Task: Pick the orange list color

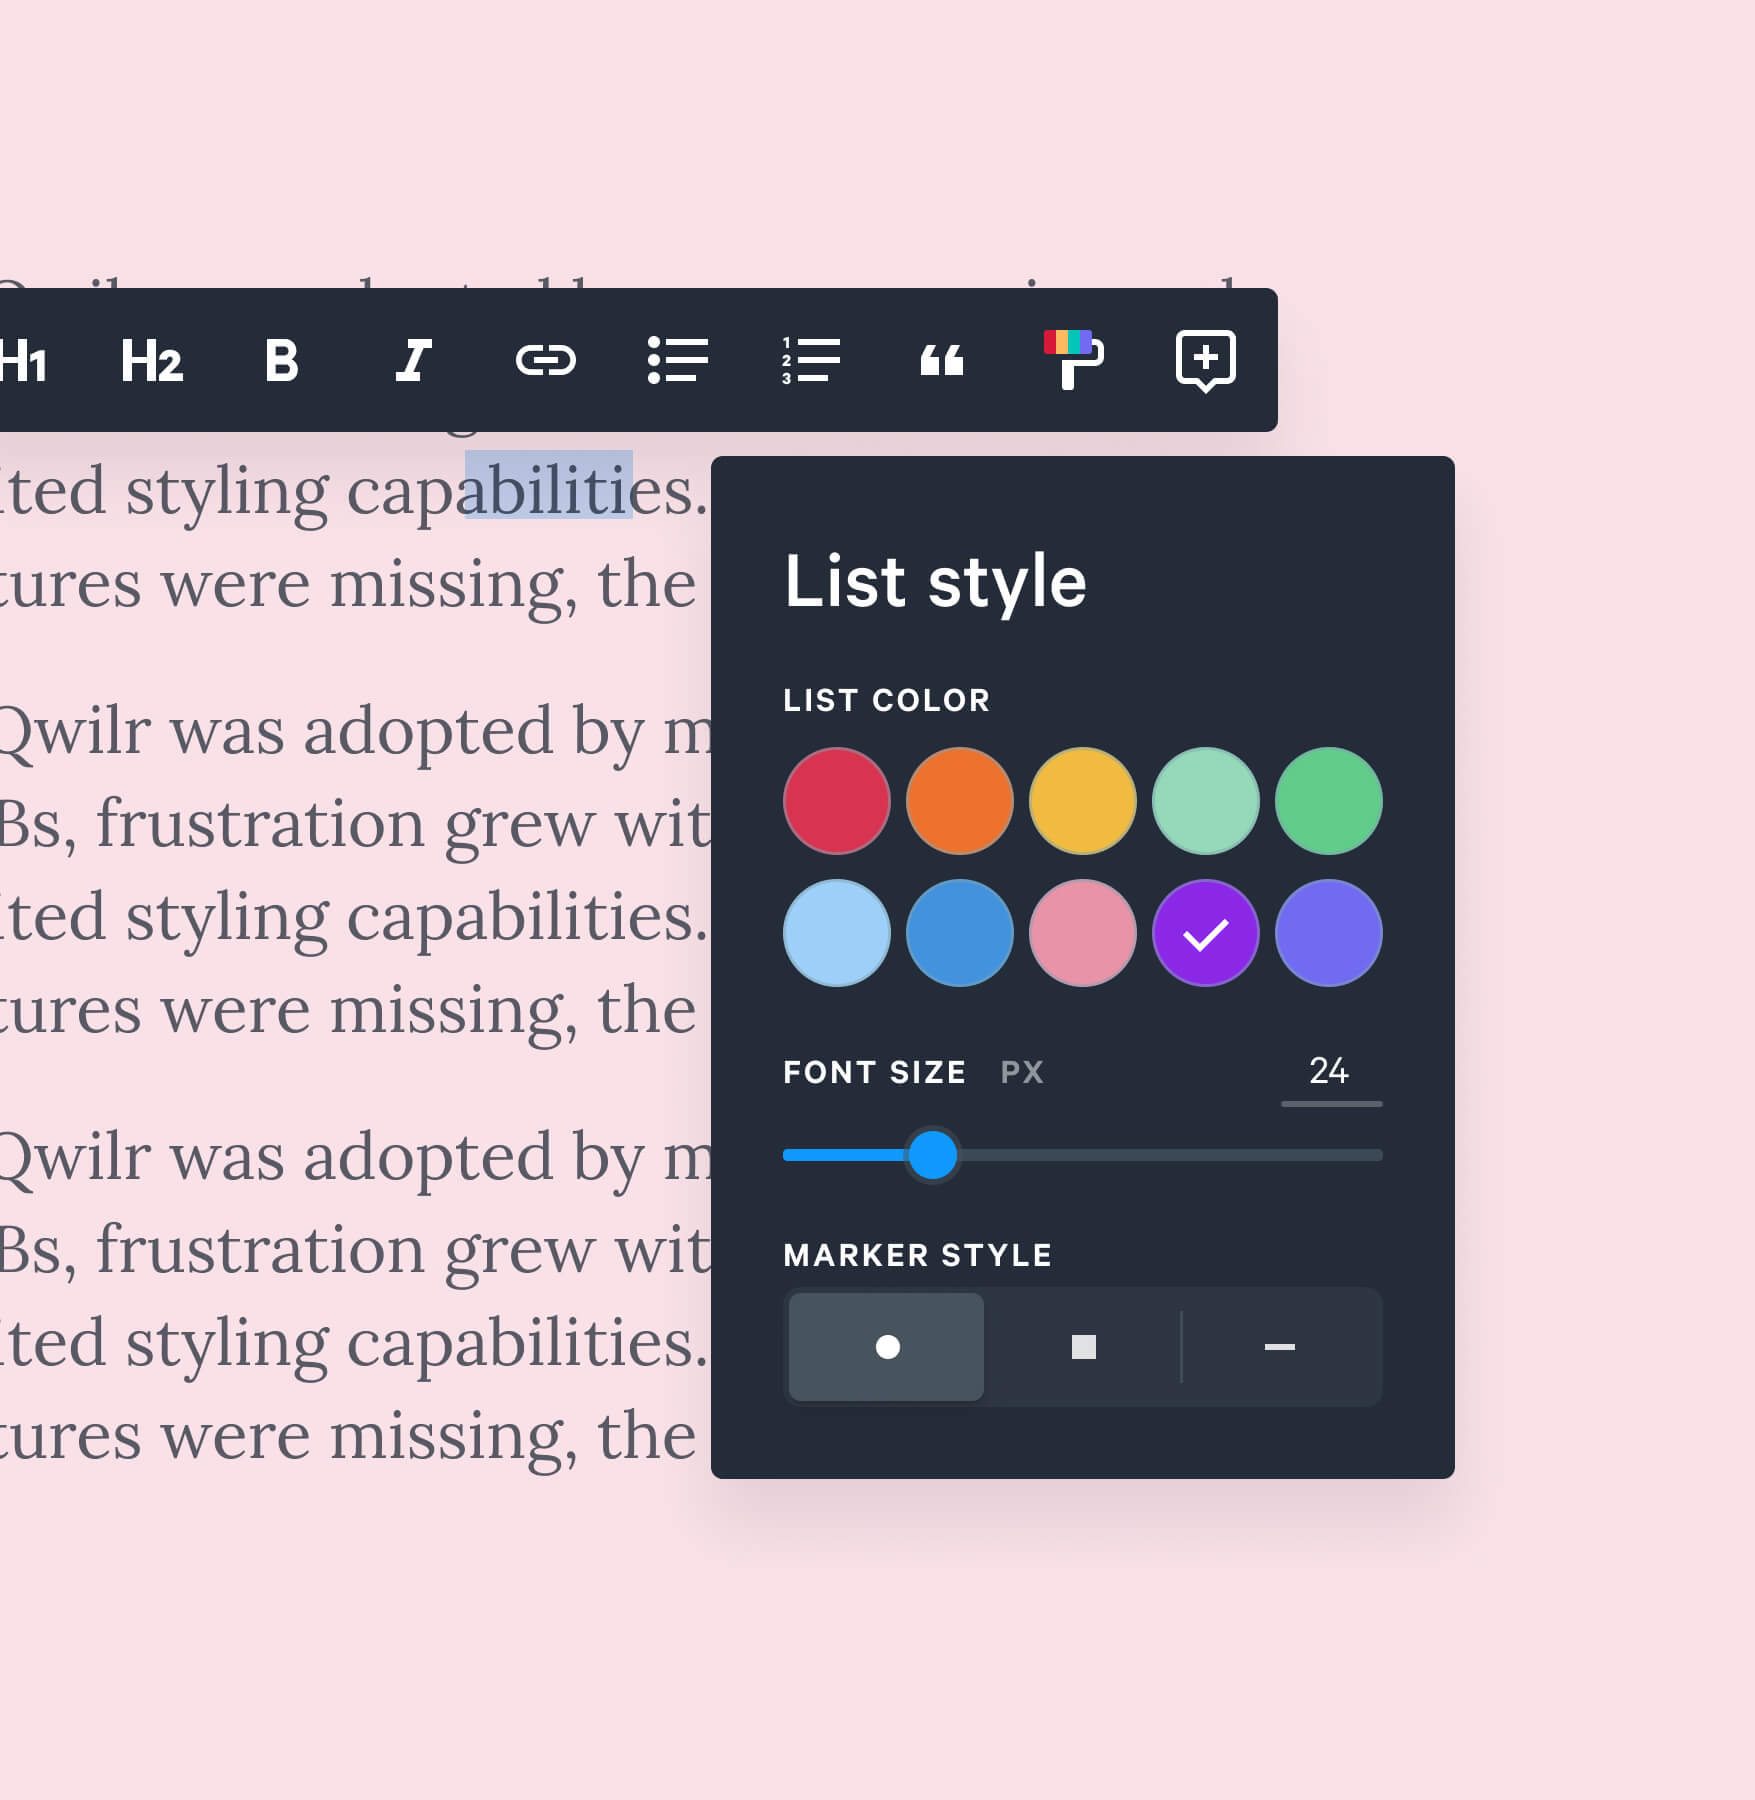Action: point(960,801)
